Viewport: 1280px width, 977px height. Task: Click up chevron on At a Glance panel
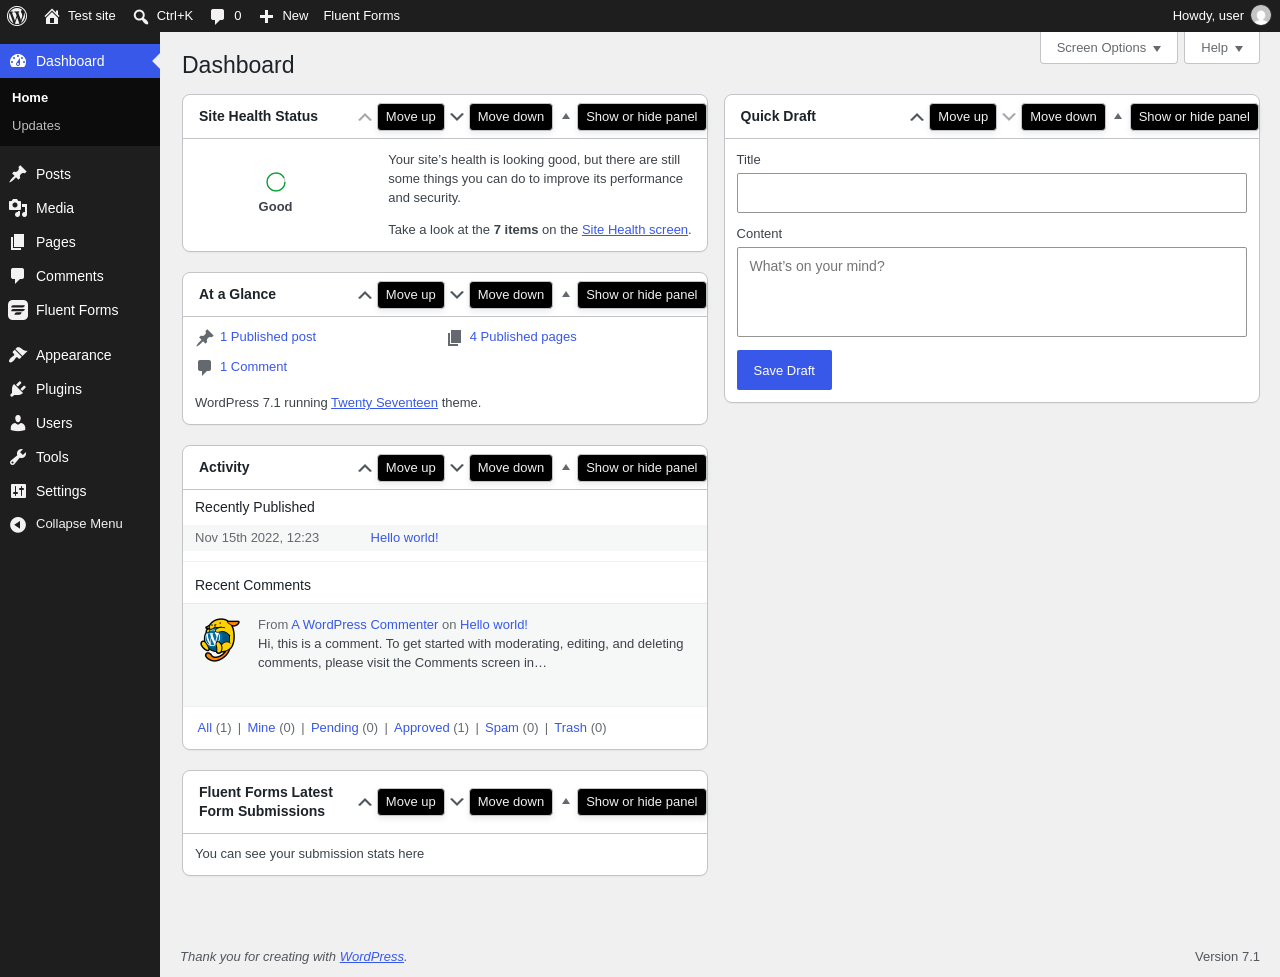(x=365, y=295)
